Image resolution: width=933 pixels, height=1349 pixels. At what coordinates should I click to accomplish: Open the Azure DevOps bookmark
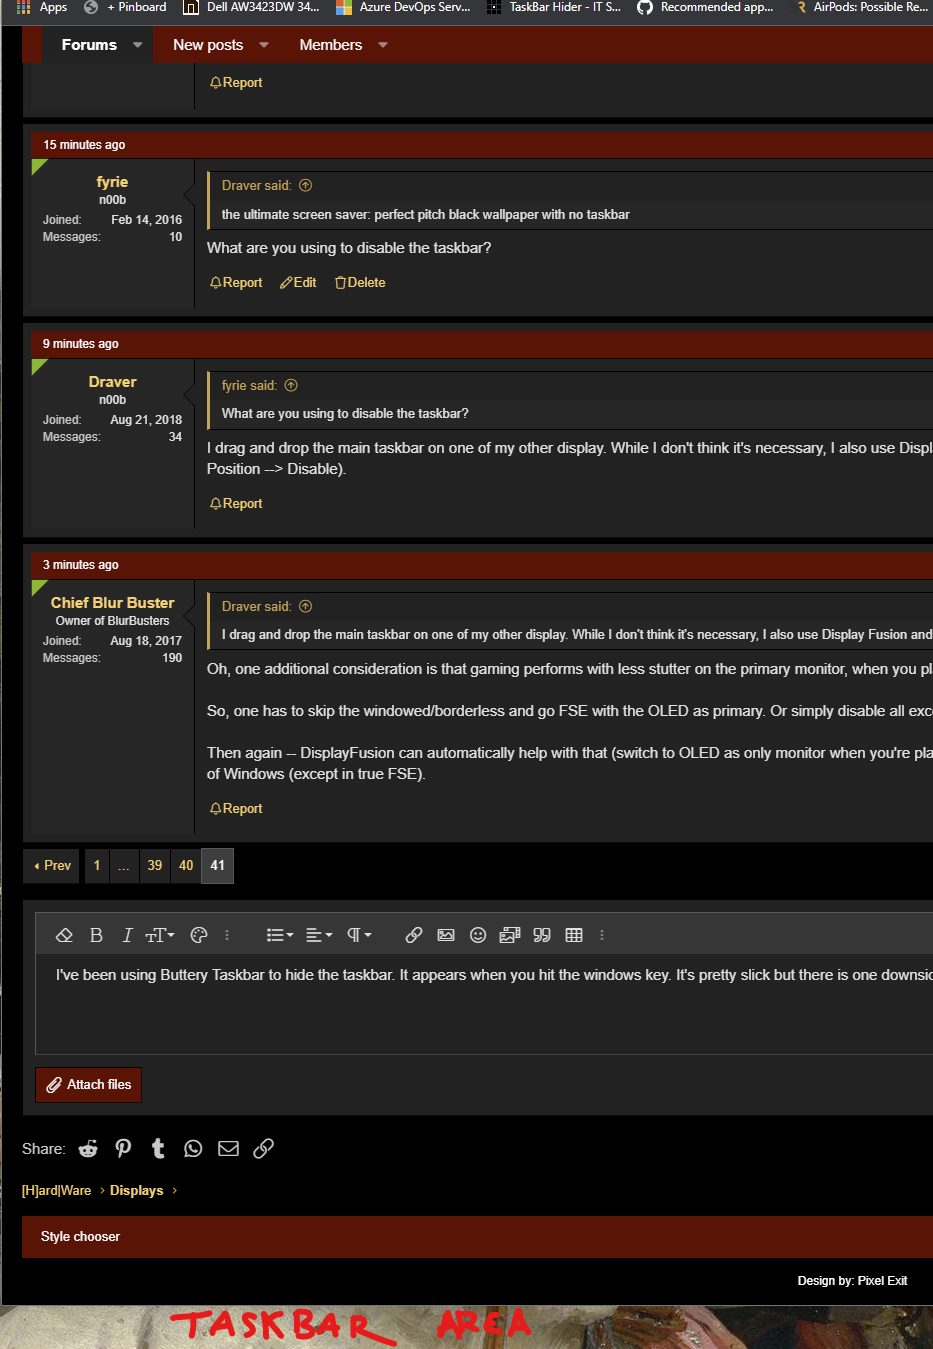point(403,7)
